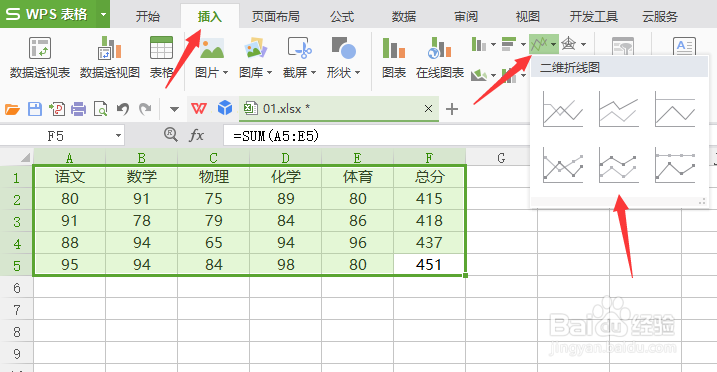Click the formula lookup magnifier icon
717x372 pixels.
pos(171,135)
